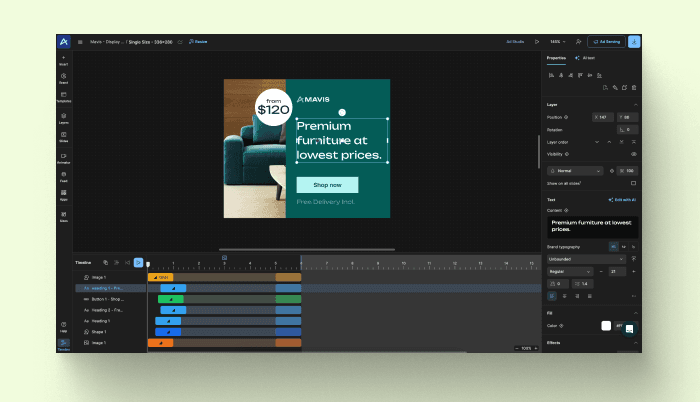The width and height of the screenshot is (700, 402).
Task: Open the Regular font weight dropdown
Action: (572, 271)
